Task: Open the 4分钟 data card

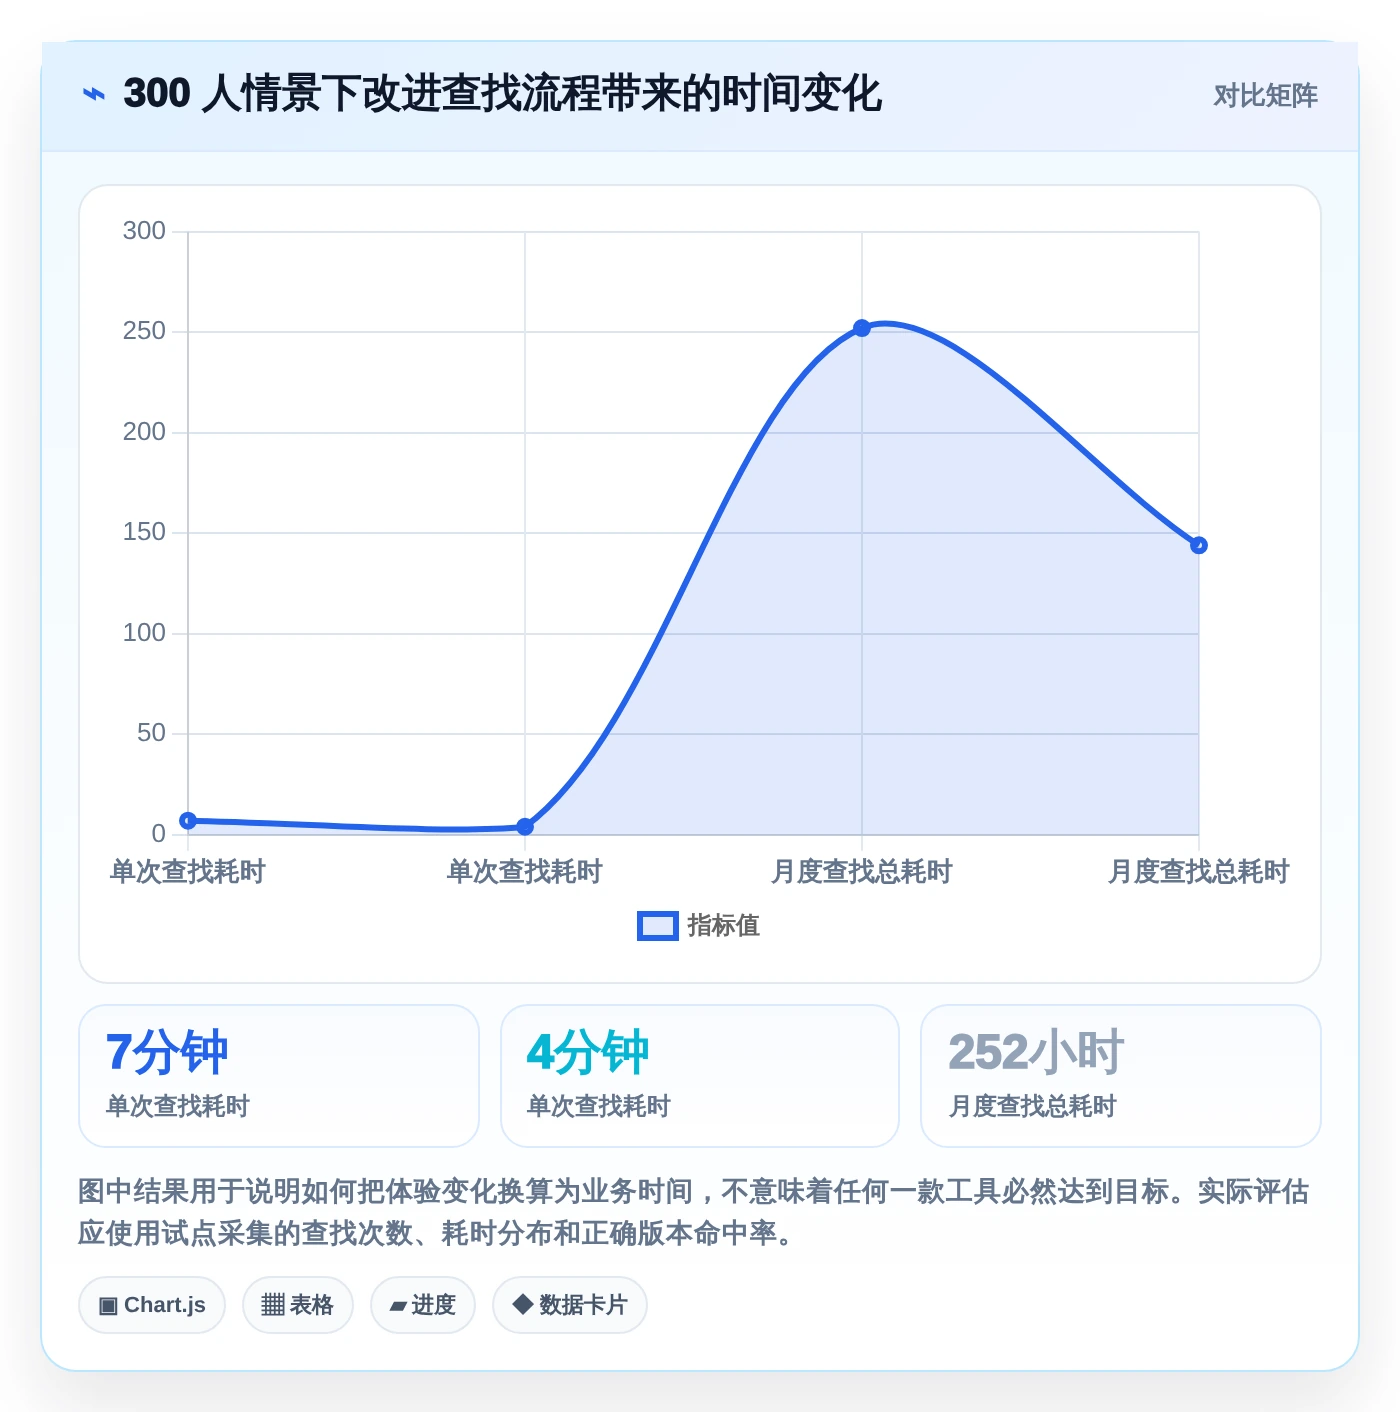Action: click(700, 1076)
